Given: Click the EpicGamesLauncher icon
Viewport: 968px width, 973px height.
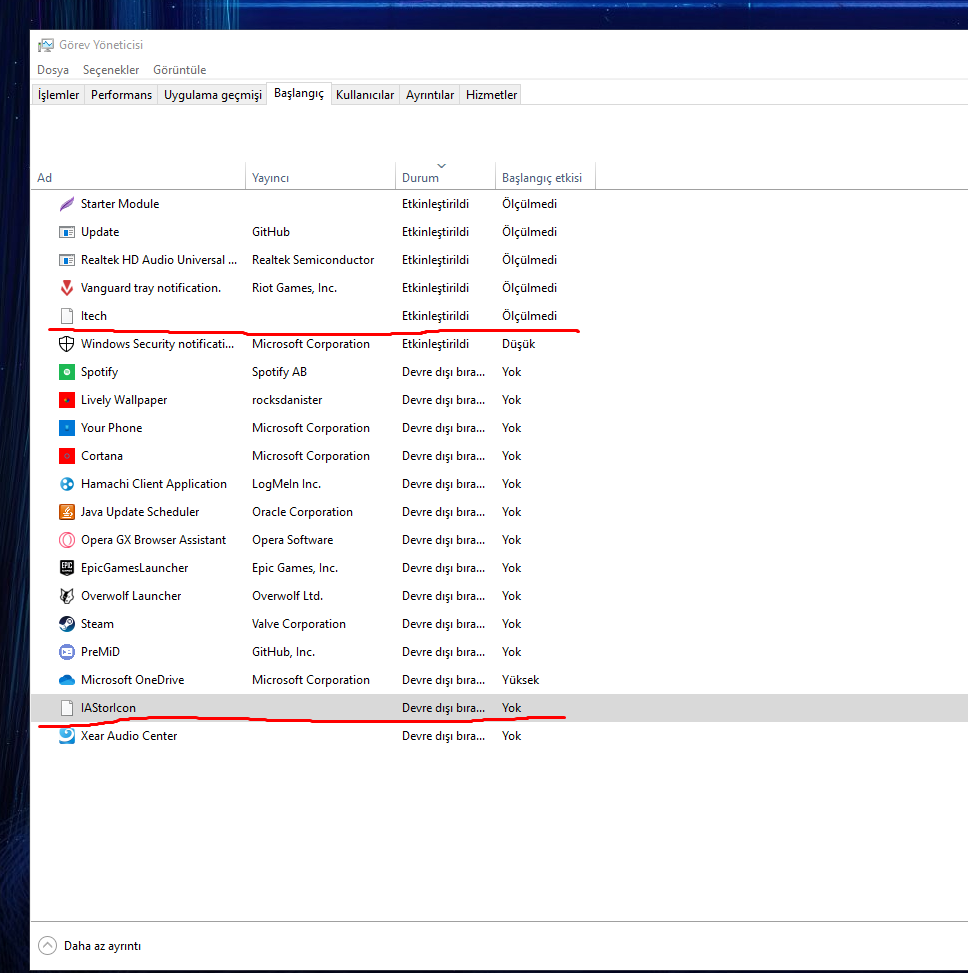Looking at the screenshot, I should pos(66,568).
